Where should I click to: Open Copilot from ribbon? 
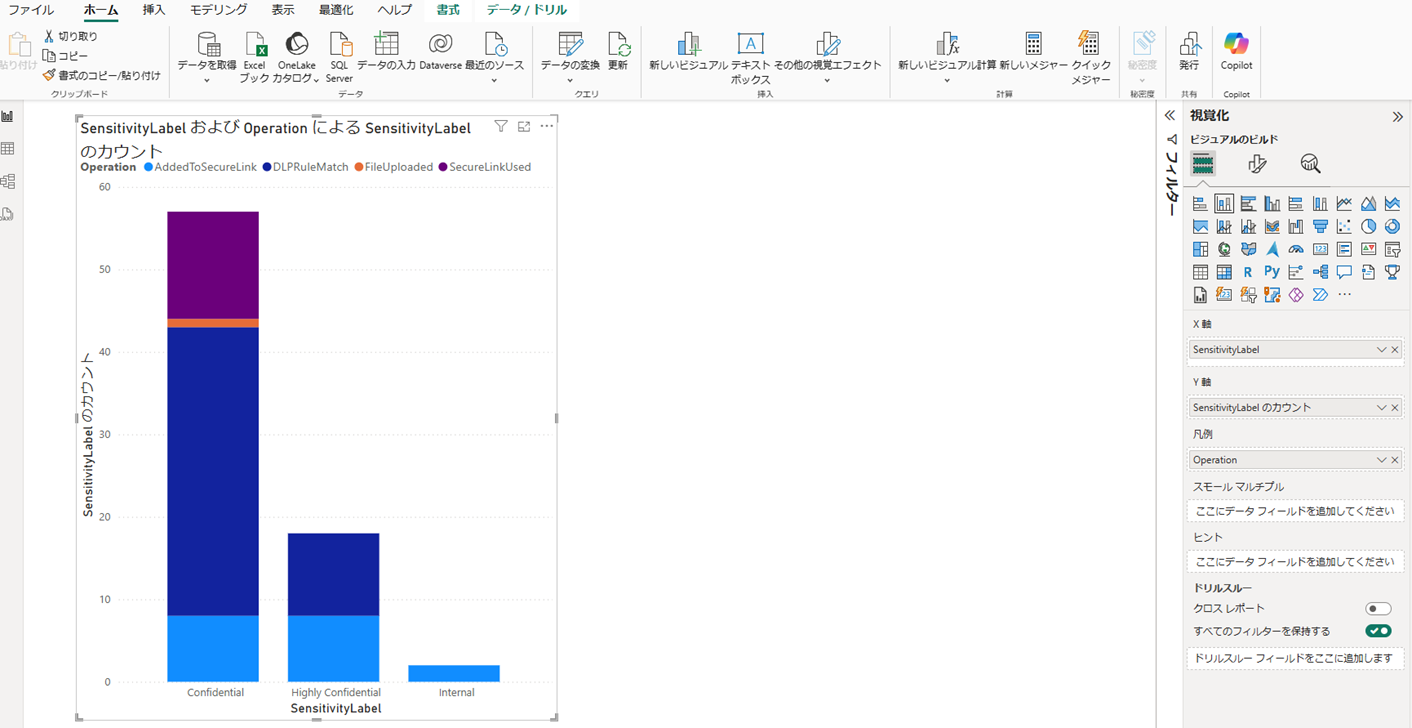[1237, 52]
